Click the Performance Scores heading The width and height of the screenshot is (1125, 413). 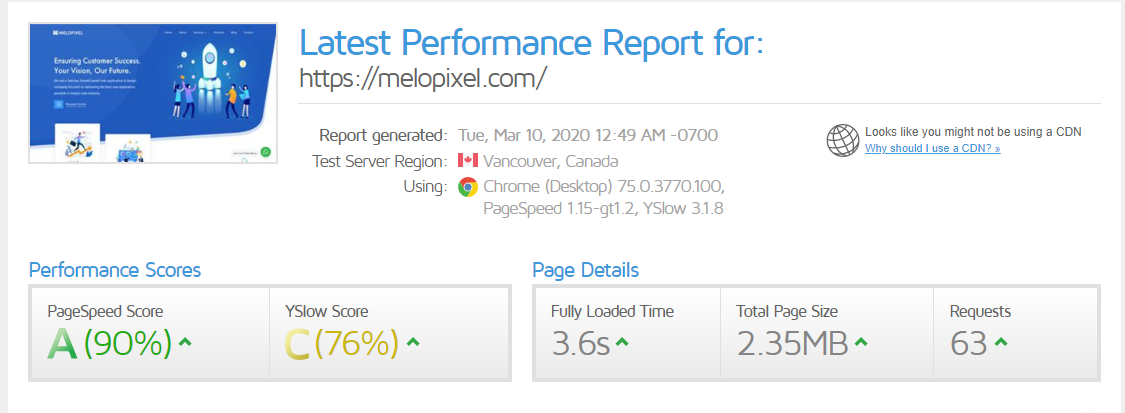115,270
